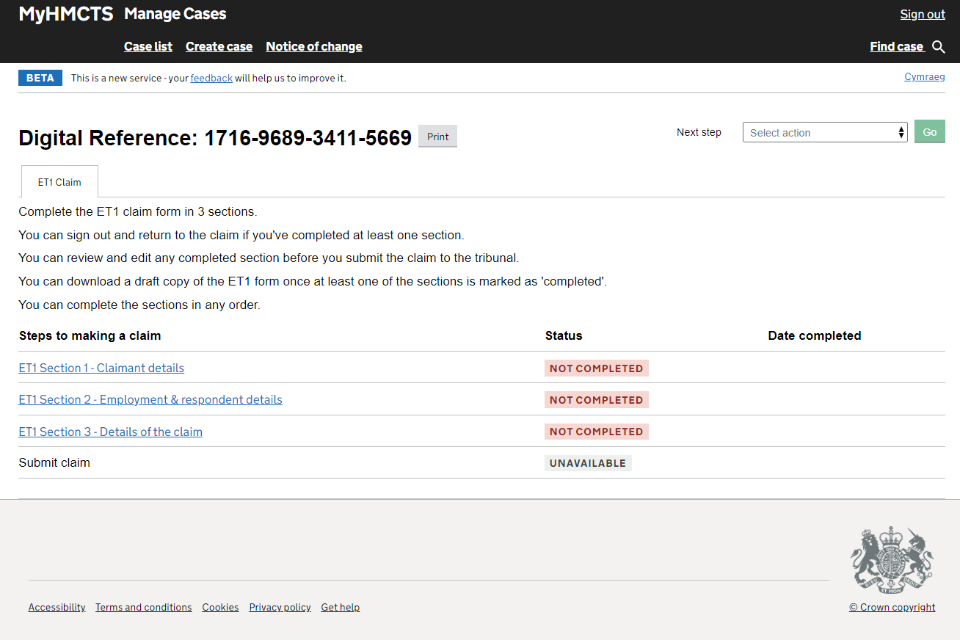Screen dimensions: 960x640
Task: Click the Print button
Action: 437,137
